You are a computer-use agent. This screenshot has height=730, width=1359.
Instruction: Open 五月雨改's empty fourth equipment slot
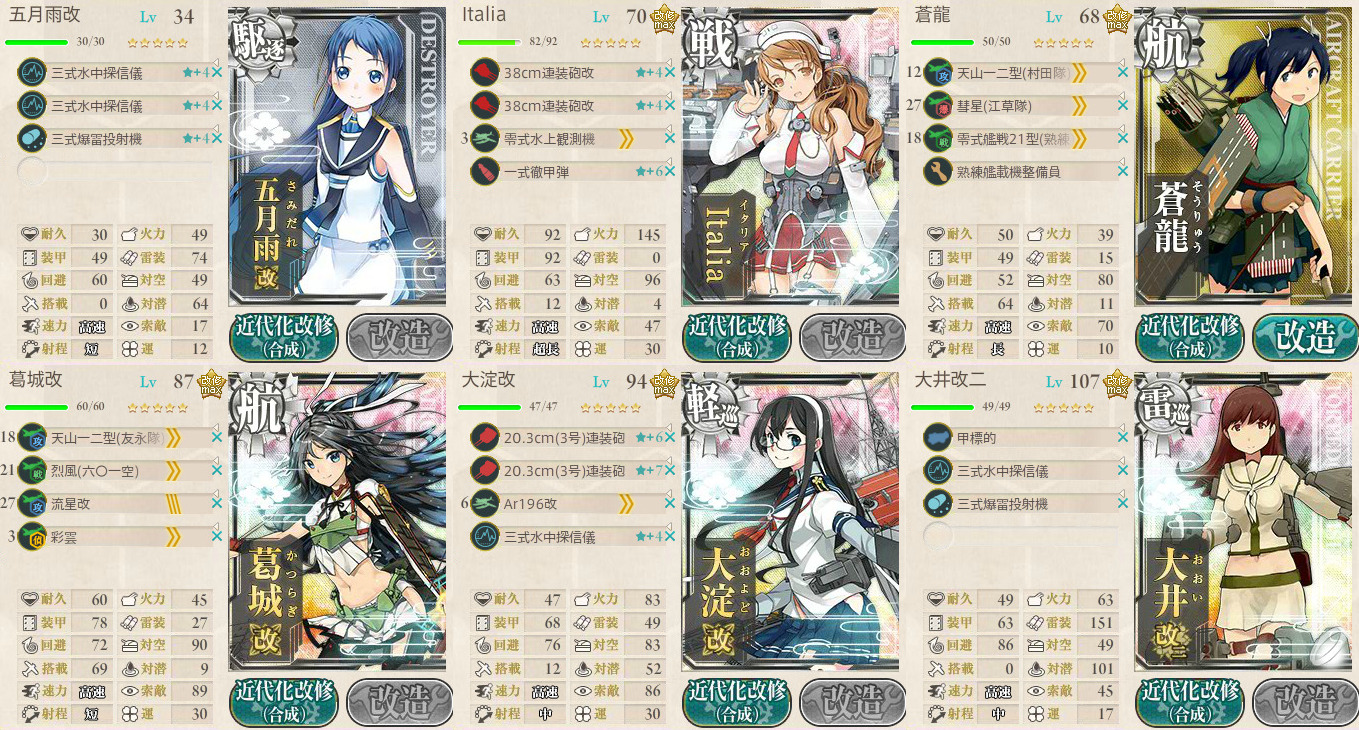tap(115, 171)
